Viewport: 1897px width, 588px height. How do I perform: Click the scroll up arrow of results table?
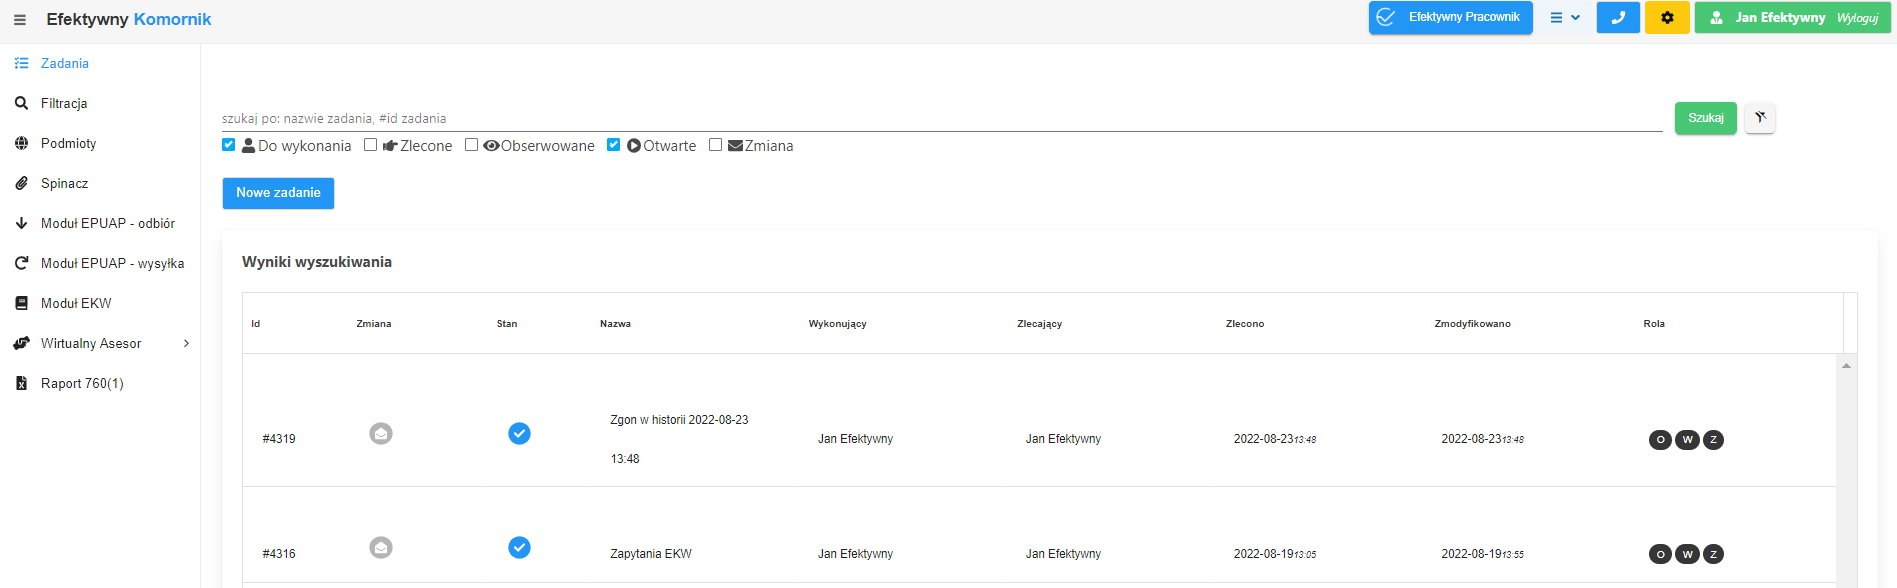1846,366
